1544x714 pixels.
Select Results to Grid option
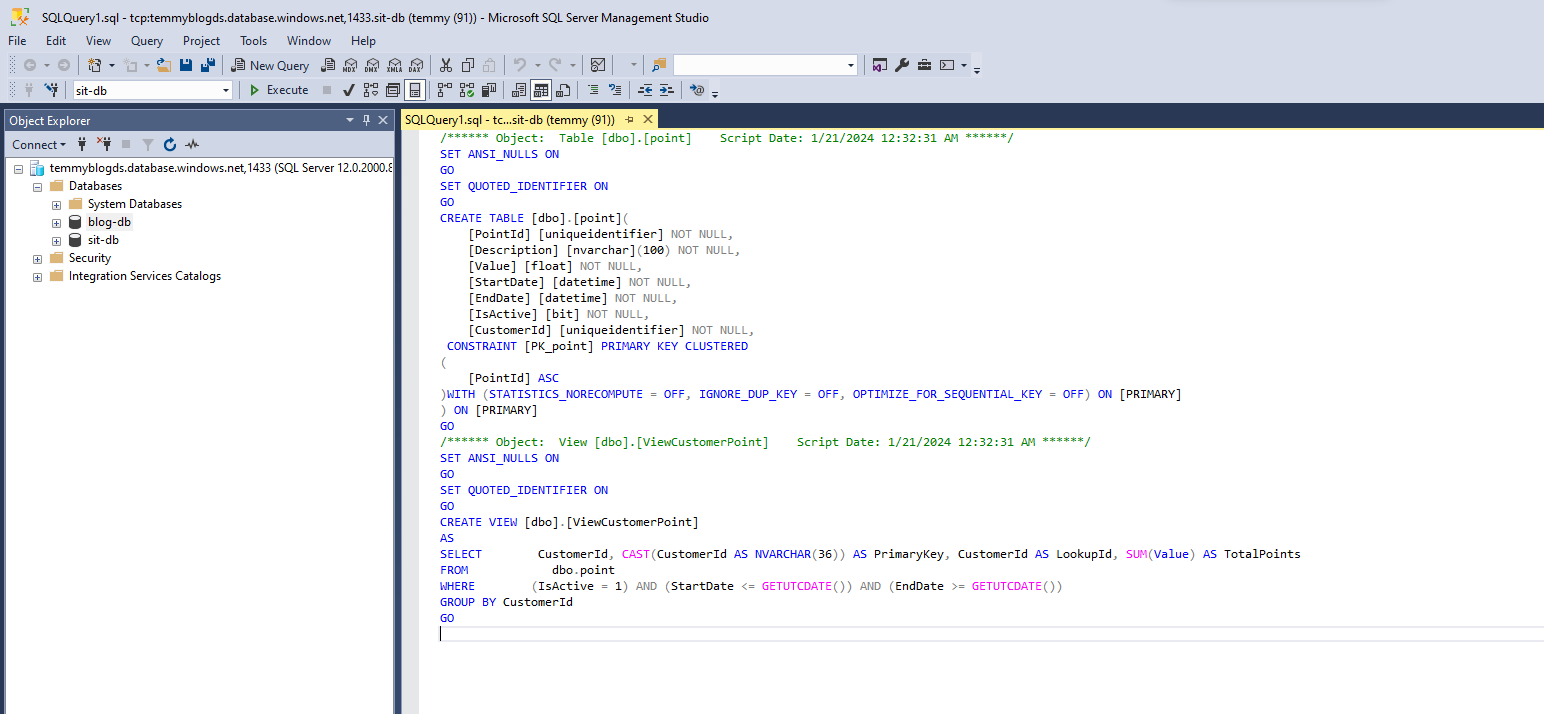point(541,90)
